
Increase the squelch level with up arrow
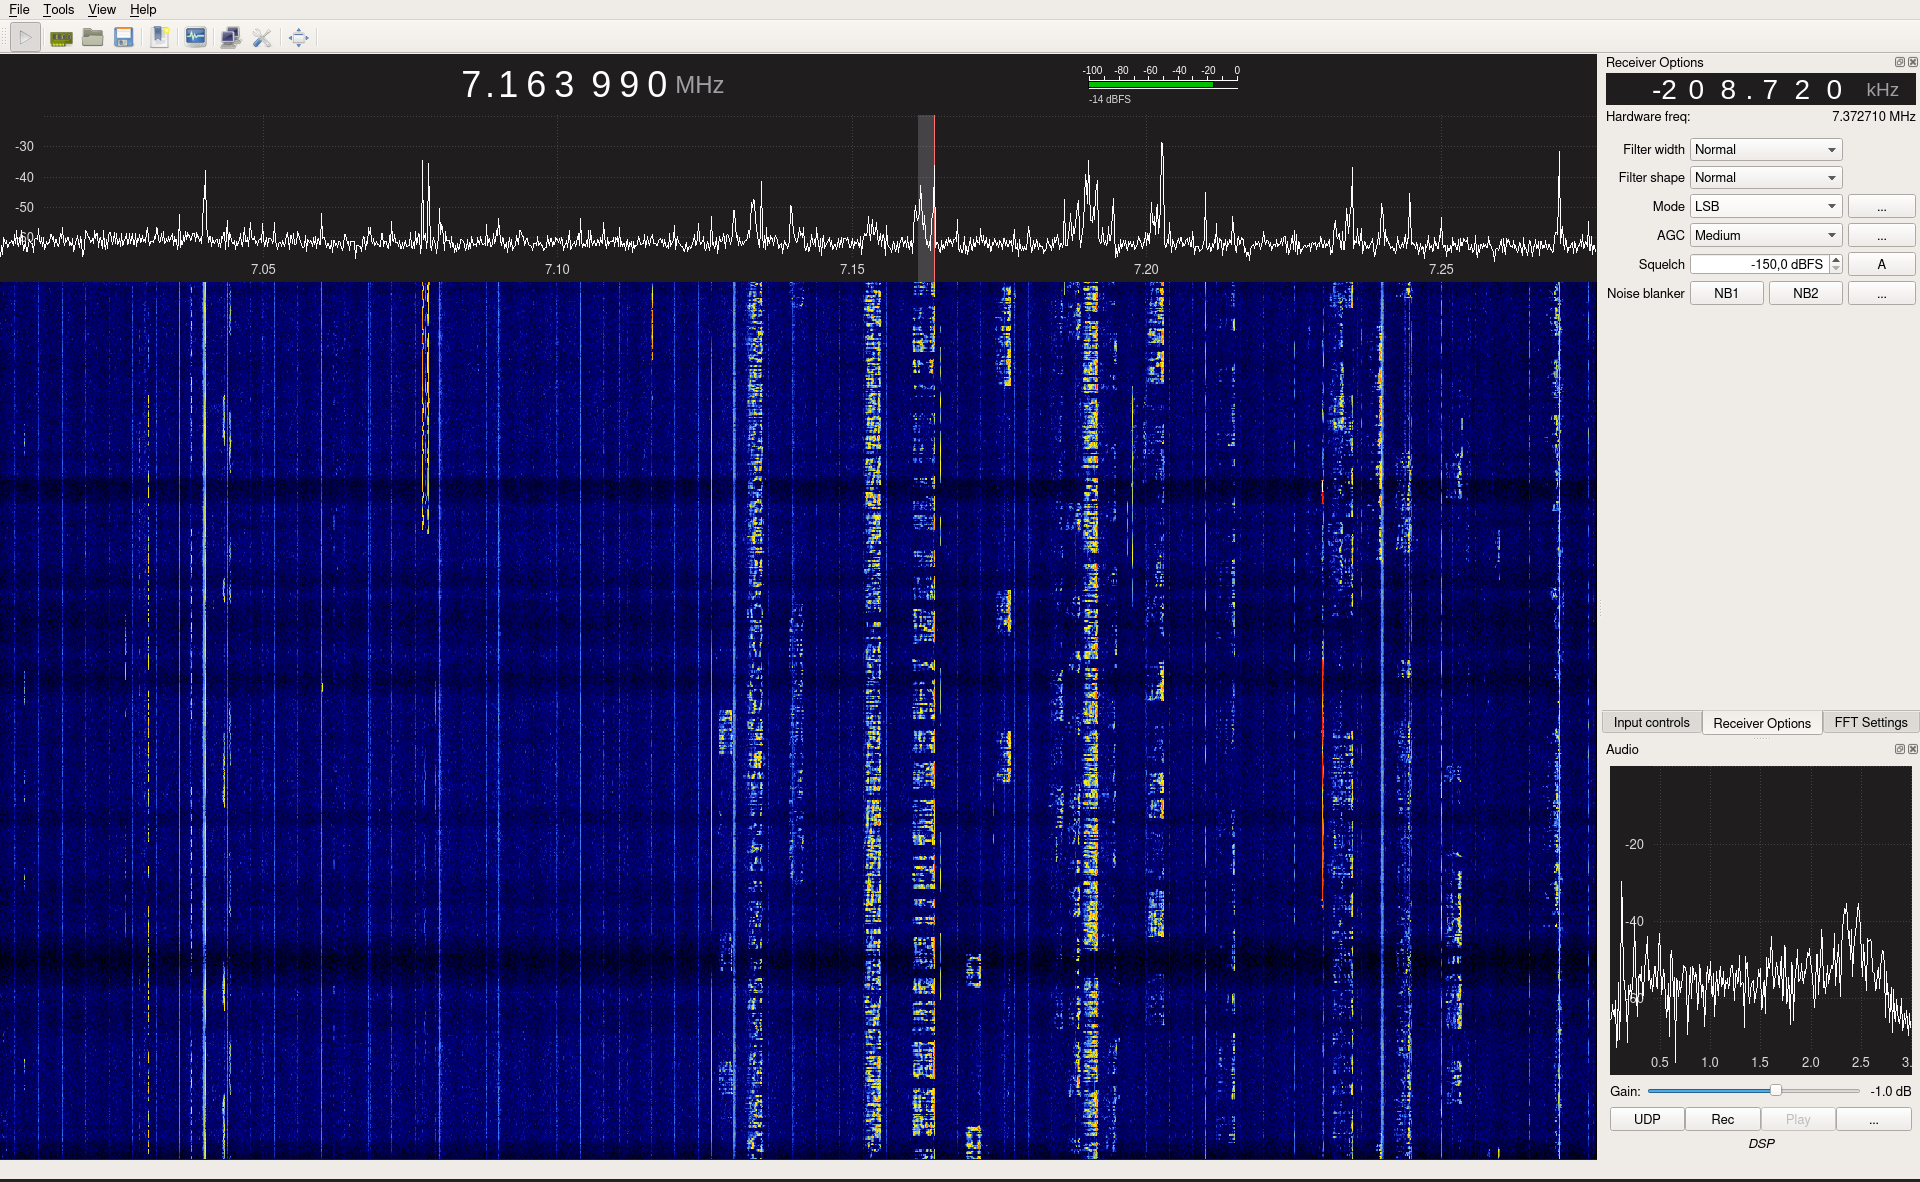pyautogui.click(x=1836, y=259)
